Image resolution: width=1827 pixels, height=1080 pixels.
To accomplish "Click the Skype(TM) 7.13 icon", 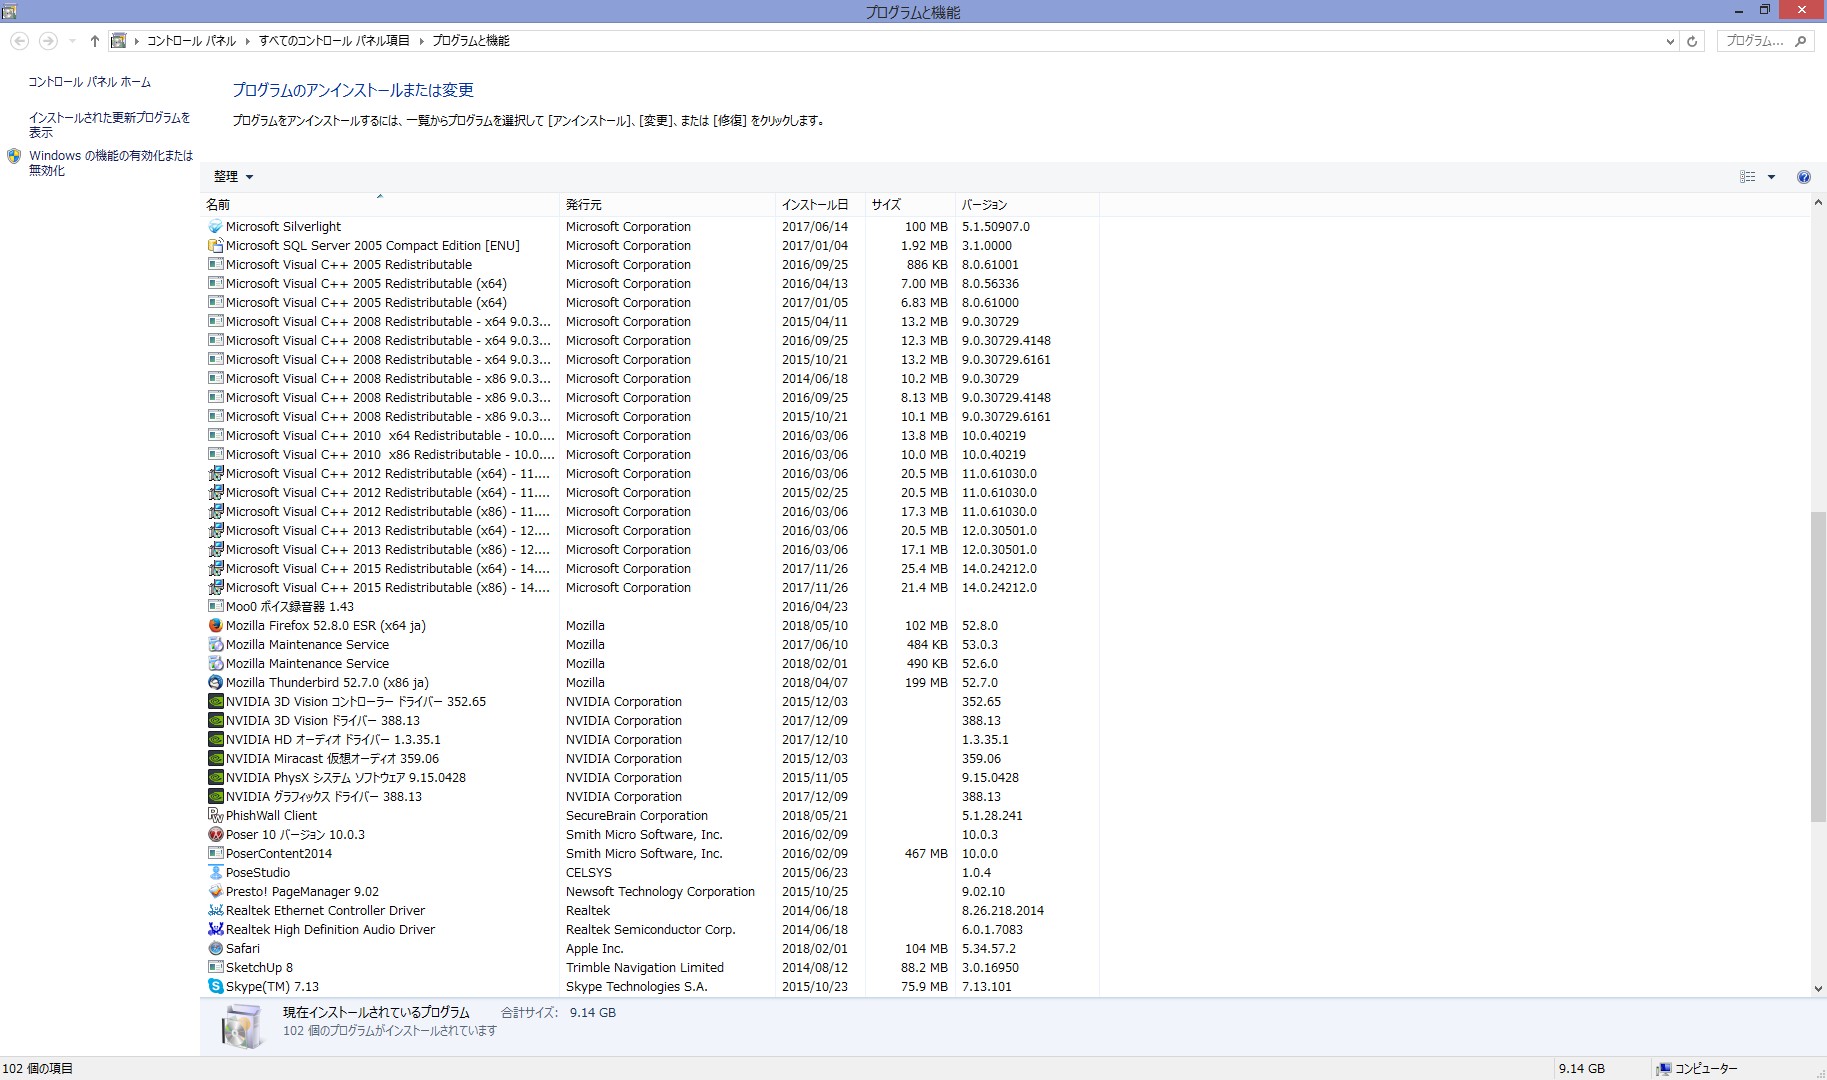I will [215, 987].
